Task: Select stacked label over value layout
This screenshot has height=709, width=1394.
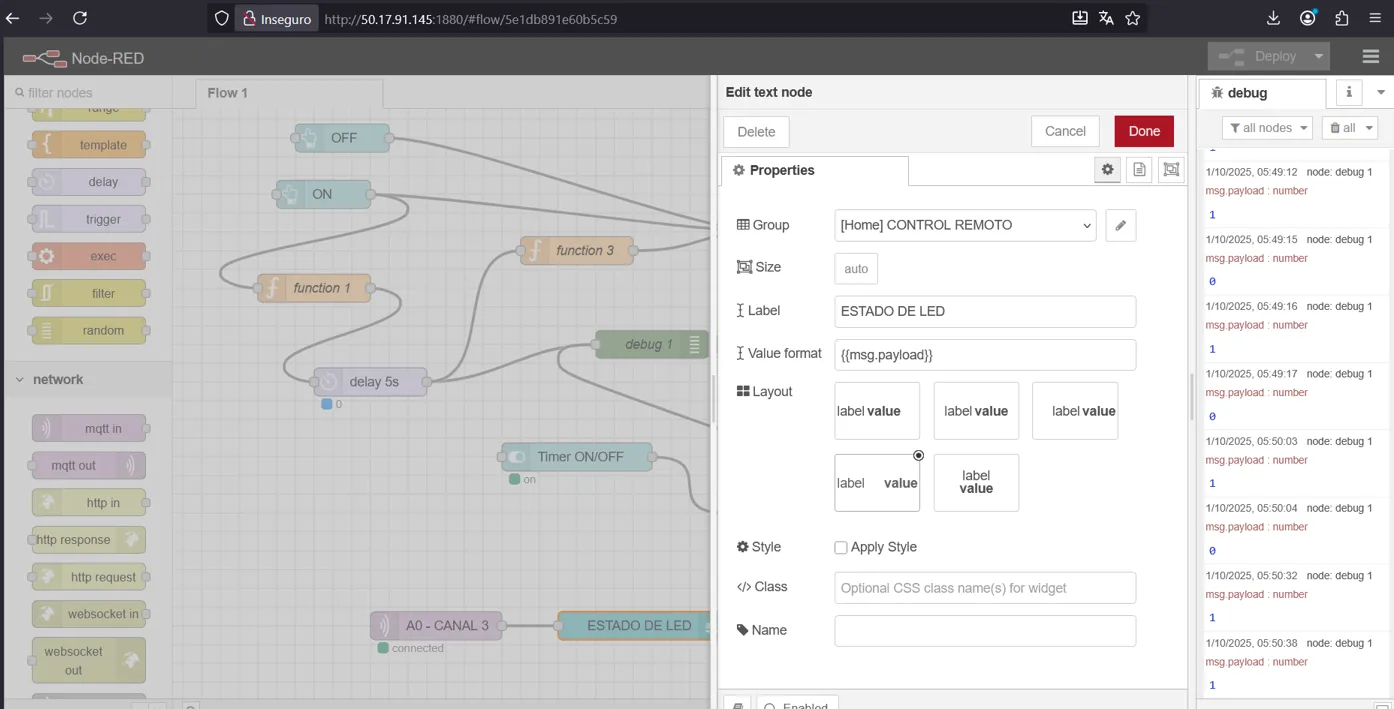Action: click(976, 483)
